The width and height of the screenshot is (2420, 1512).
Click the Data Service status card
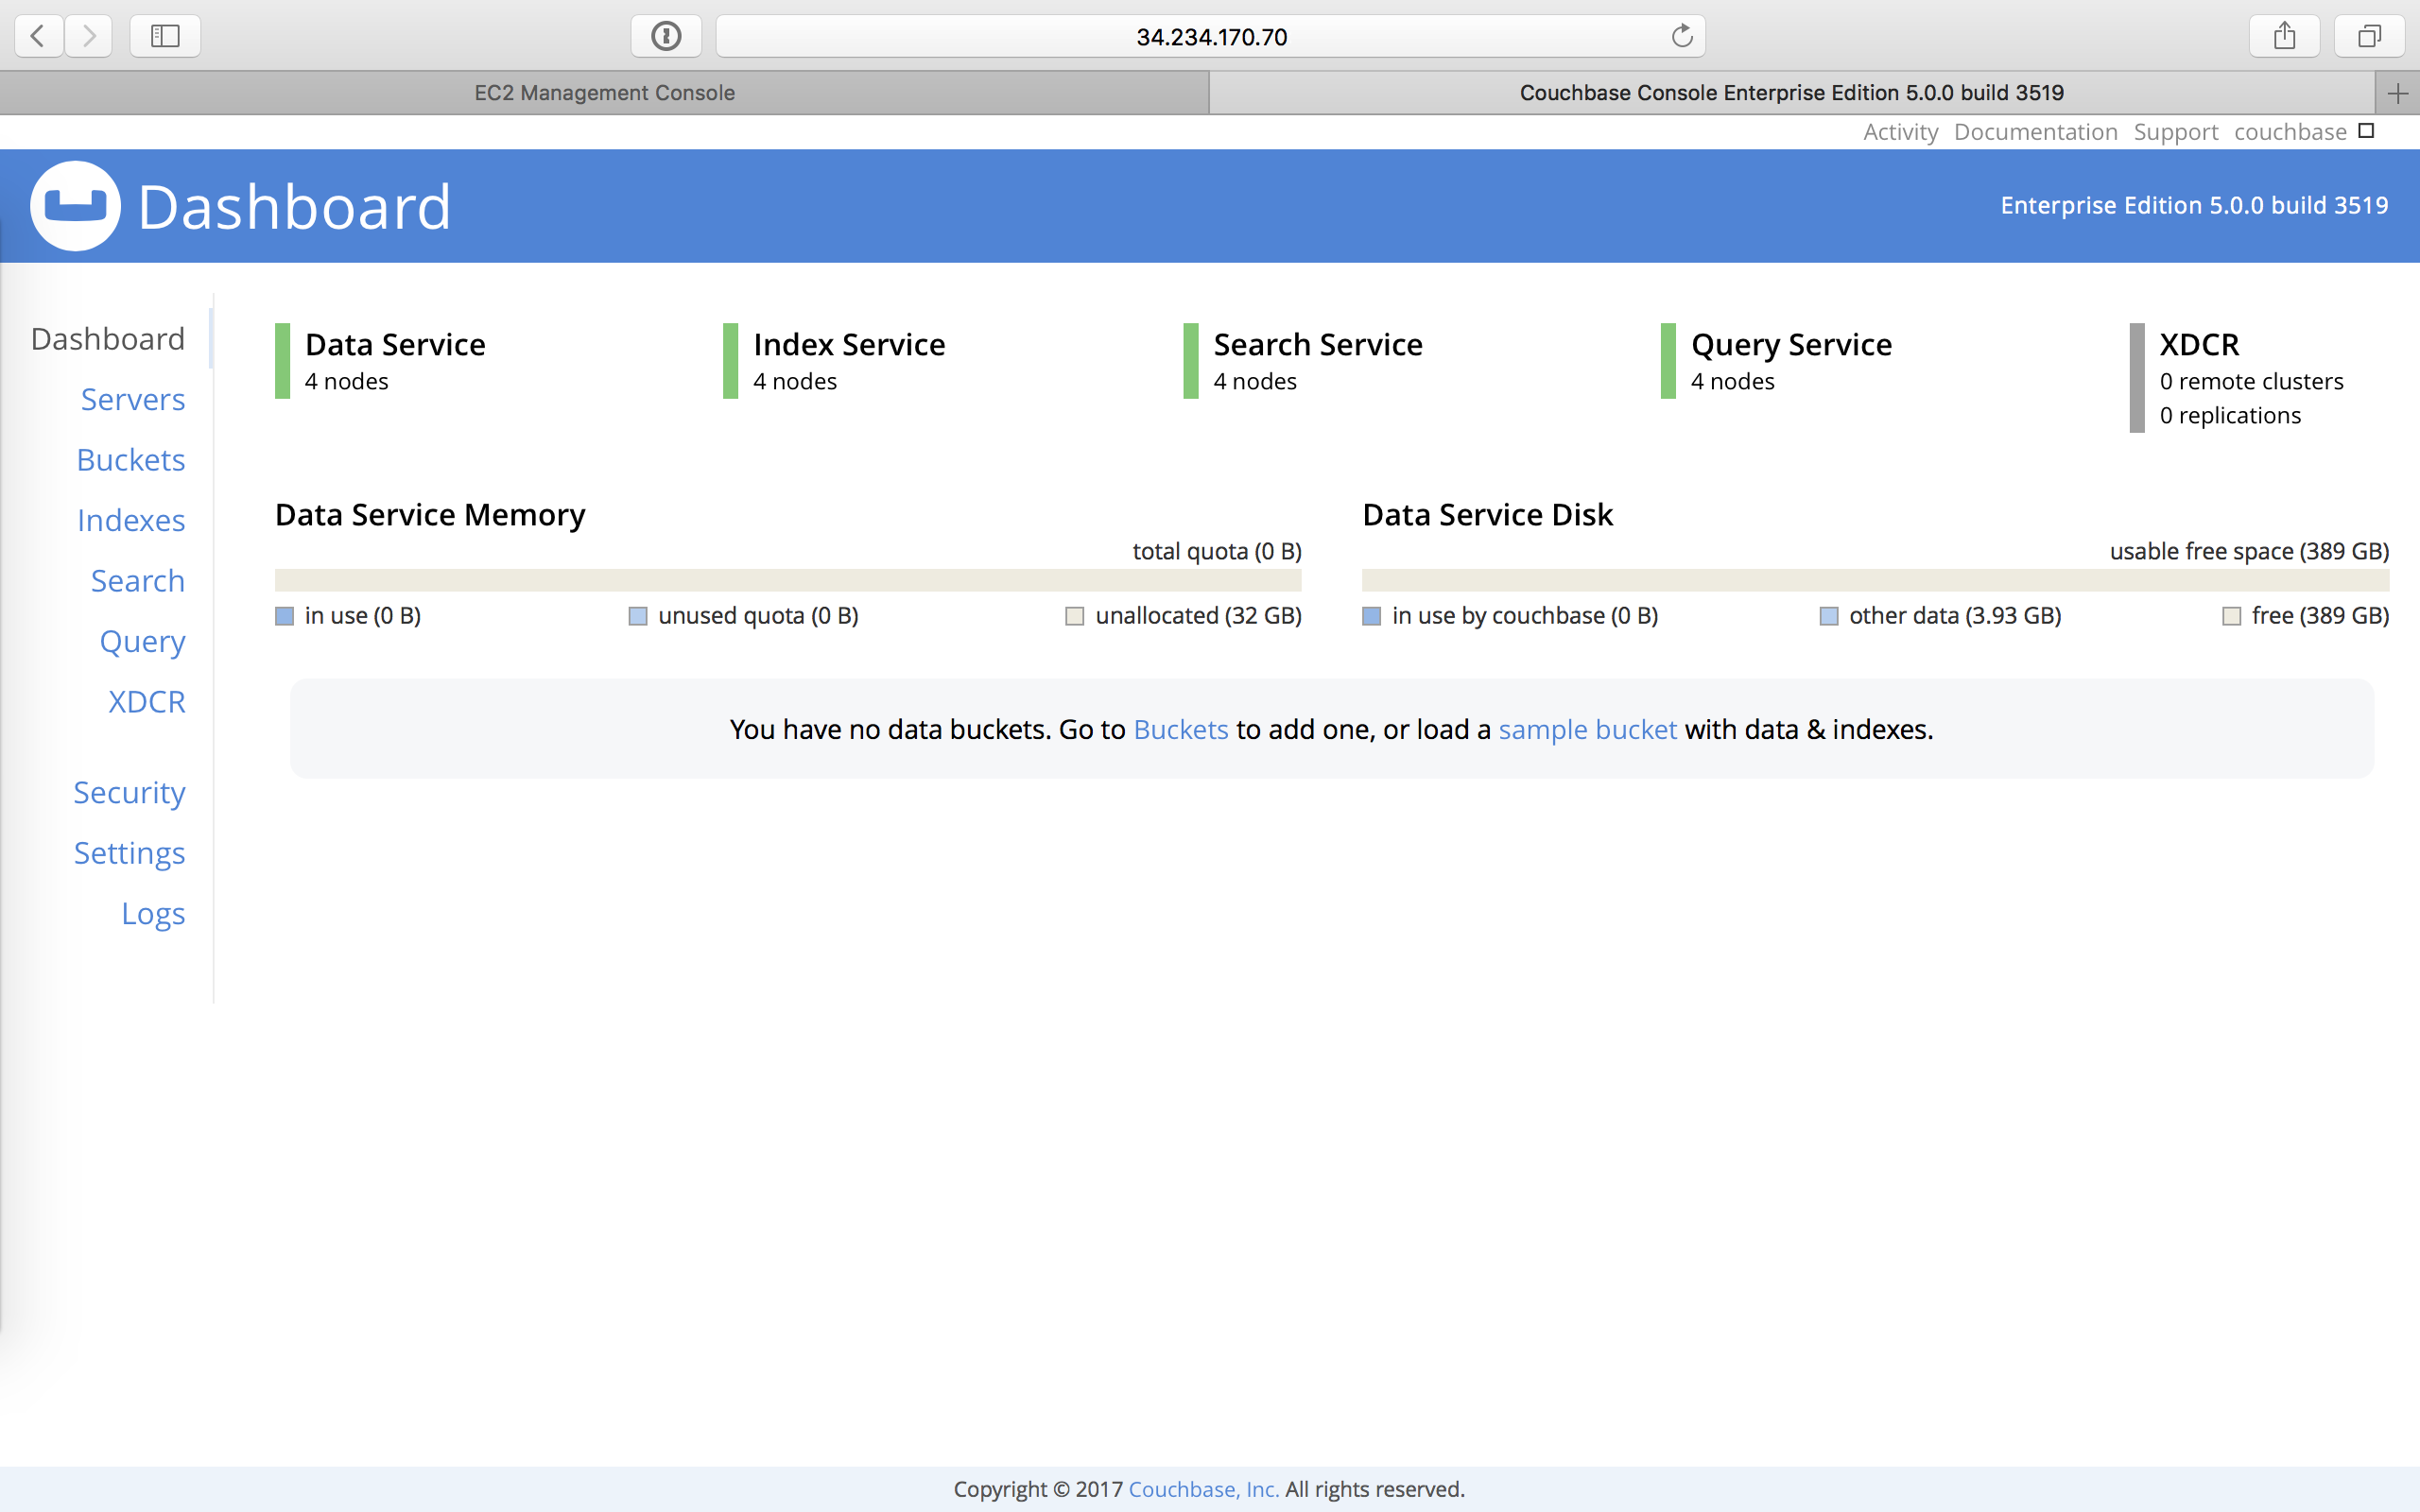click(380, 361)
